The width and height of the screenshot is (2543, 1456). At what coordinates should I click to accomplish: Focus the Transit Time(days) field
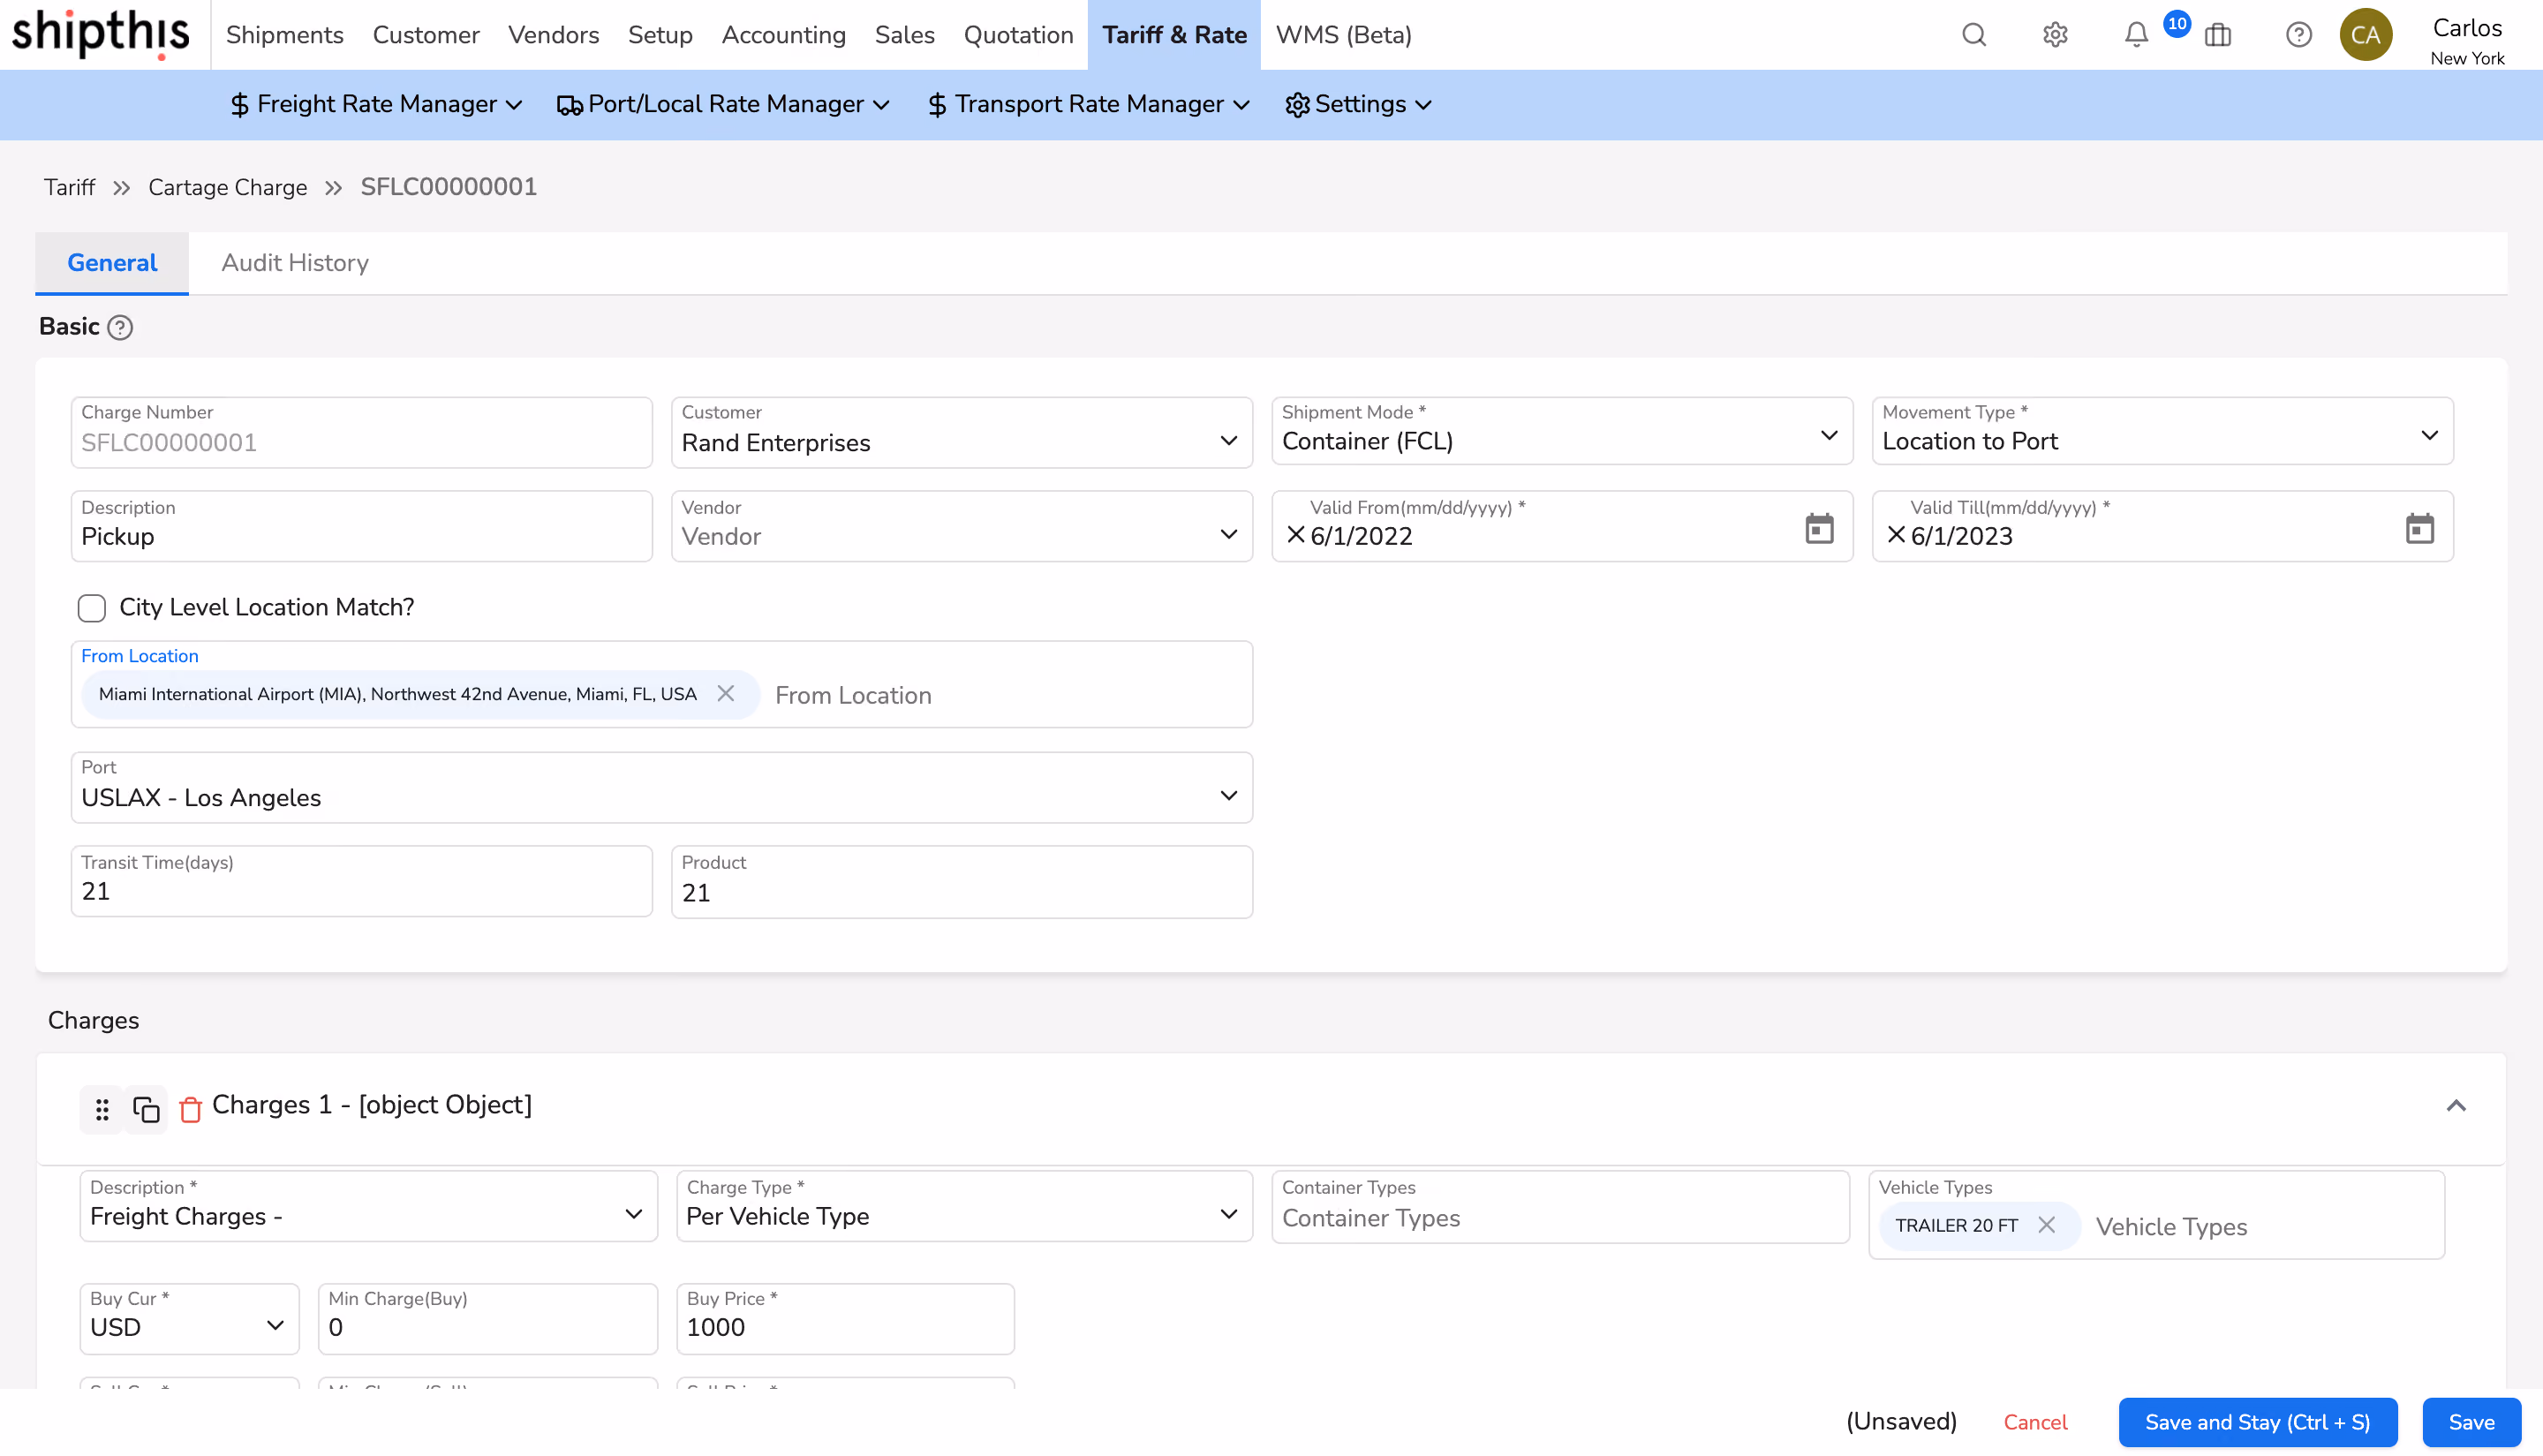(361, 881)
